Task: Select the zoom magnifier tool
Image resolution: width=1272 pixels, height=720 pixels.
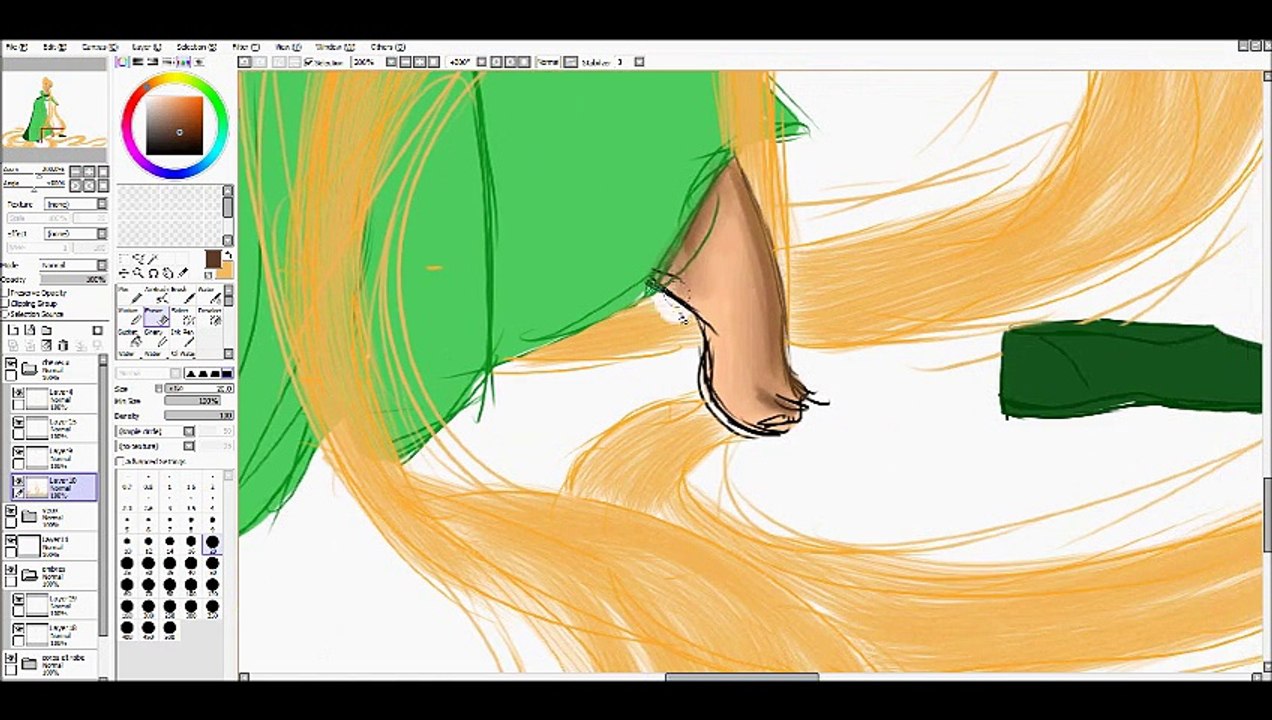Action: tap(138, 273)
